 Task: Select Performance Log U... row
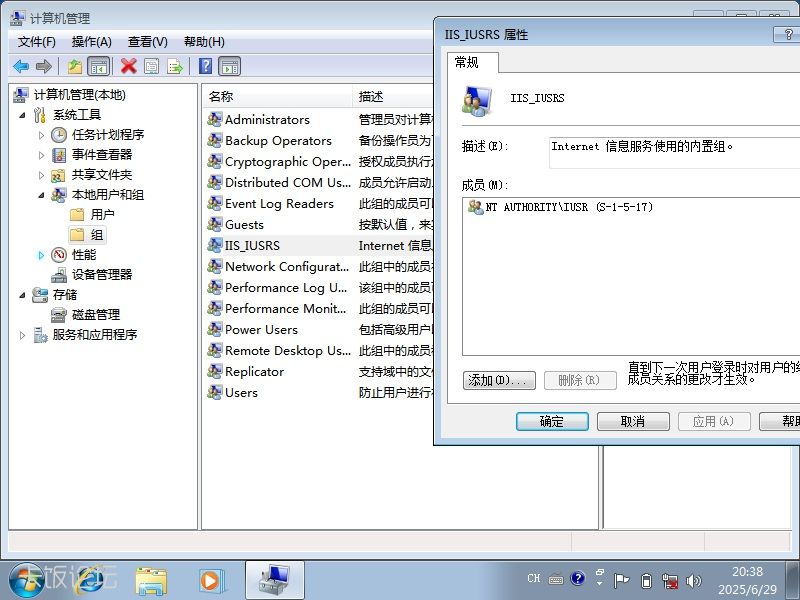pos(319,288)
